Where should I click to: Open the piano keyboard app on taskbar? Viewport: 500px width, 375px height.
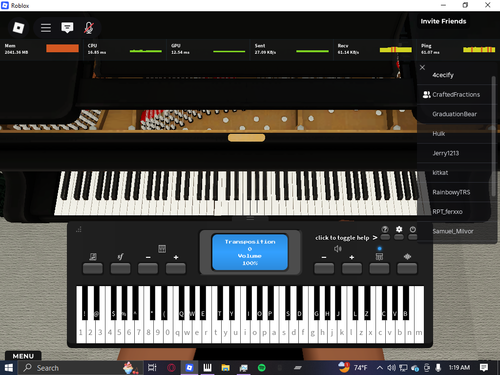(207, 368)
